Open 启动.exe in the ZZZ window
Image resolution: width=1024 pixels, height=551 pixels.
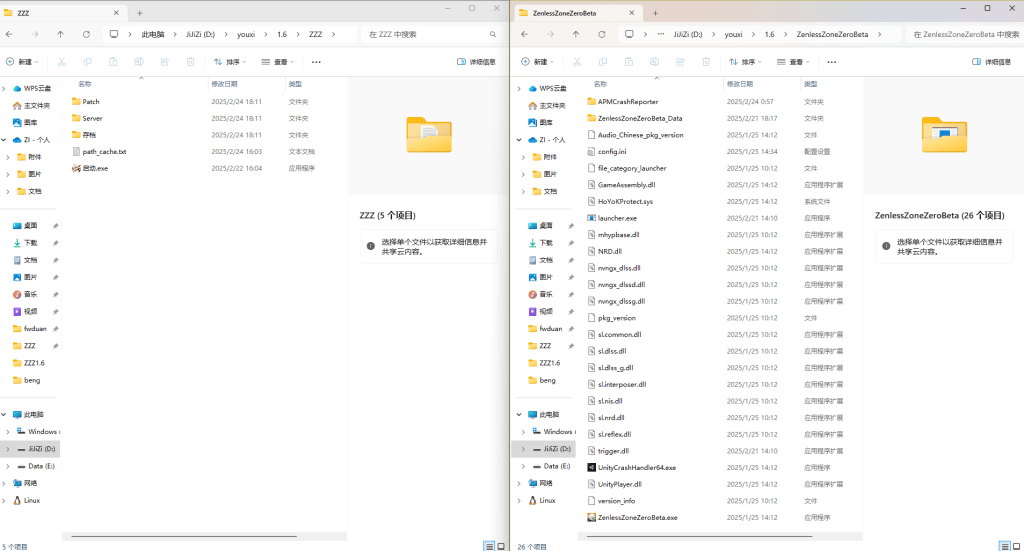tap(95, 168)
